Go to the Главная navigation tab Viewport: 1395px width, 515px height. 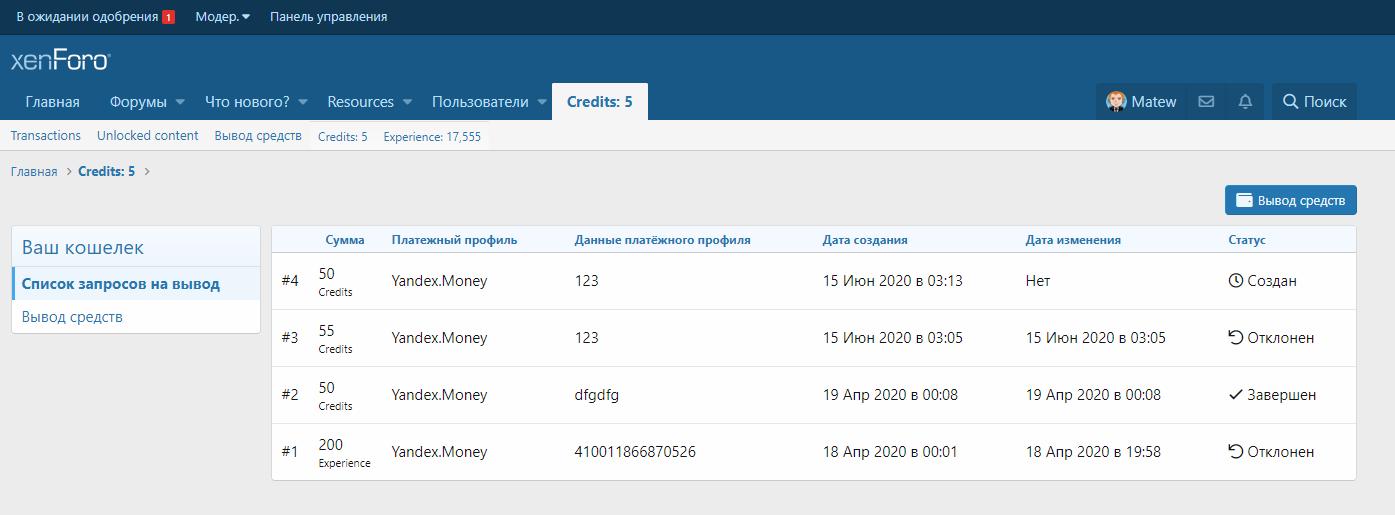point(53,102)
